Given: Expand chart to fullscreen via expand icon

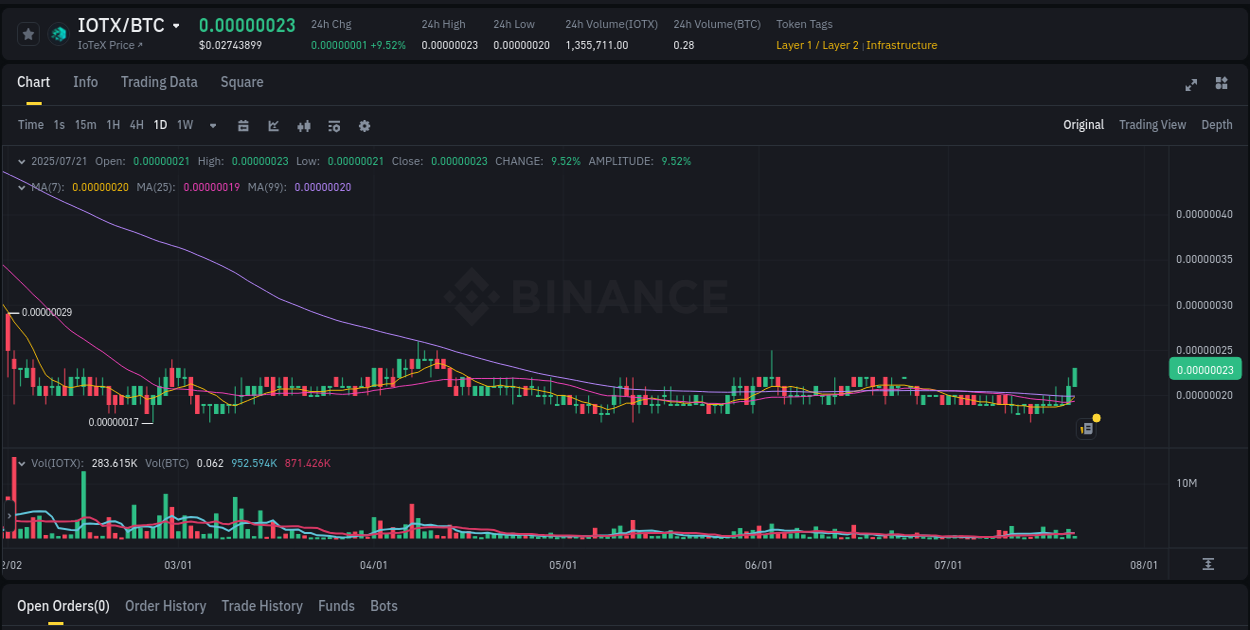Looking at the screenshot, I should (1191, 85).
